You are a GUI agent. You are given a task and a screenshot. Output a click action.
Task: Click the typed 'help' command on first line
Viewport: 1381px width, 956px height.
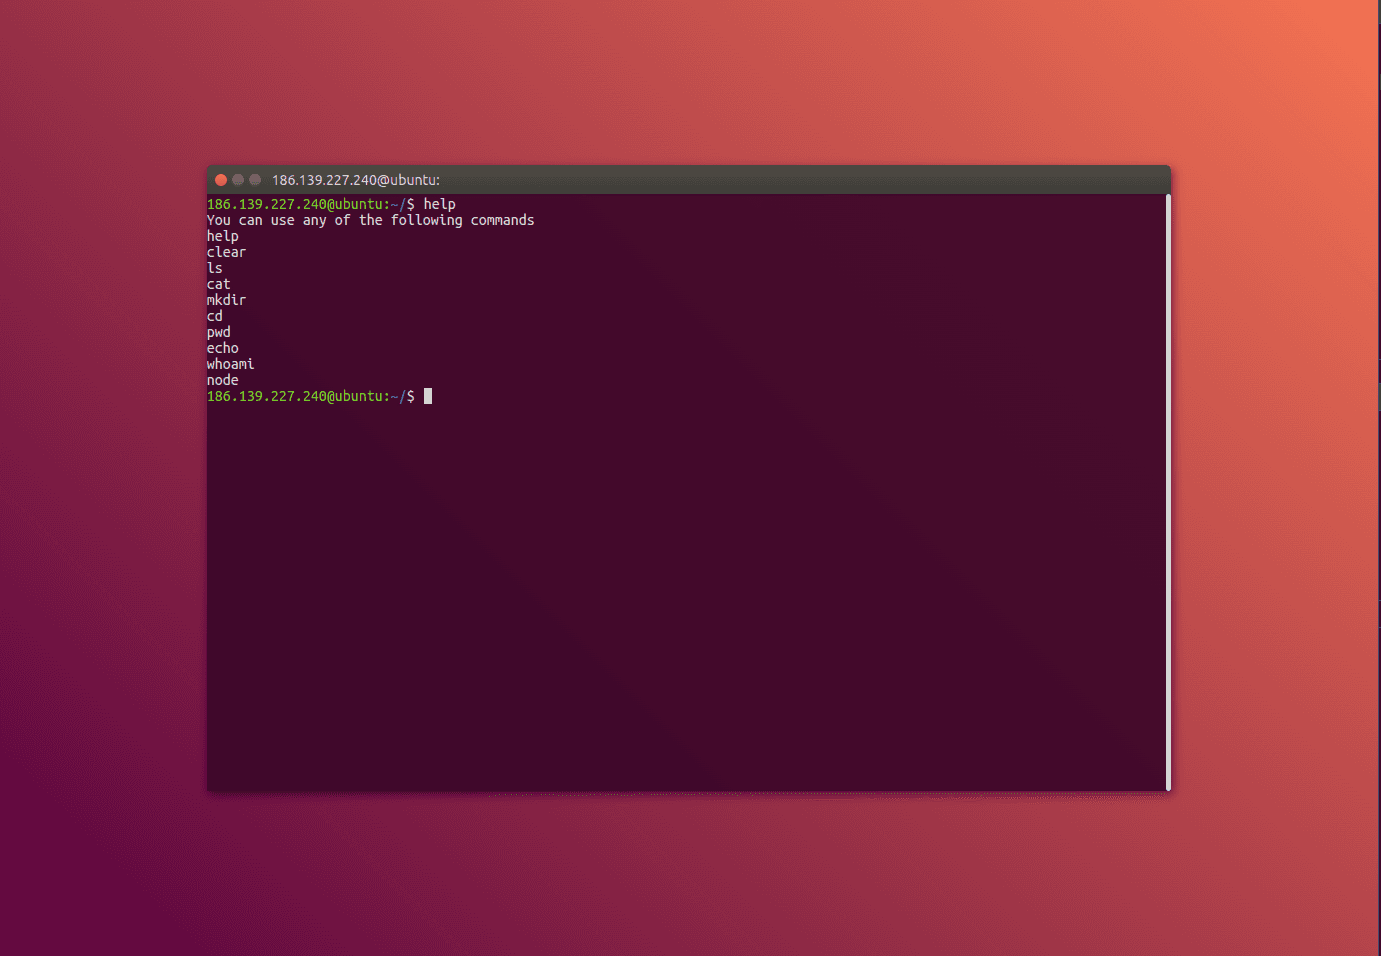pyautogui.click(x=439, y=204)
